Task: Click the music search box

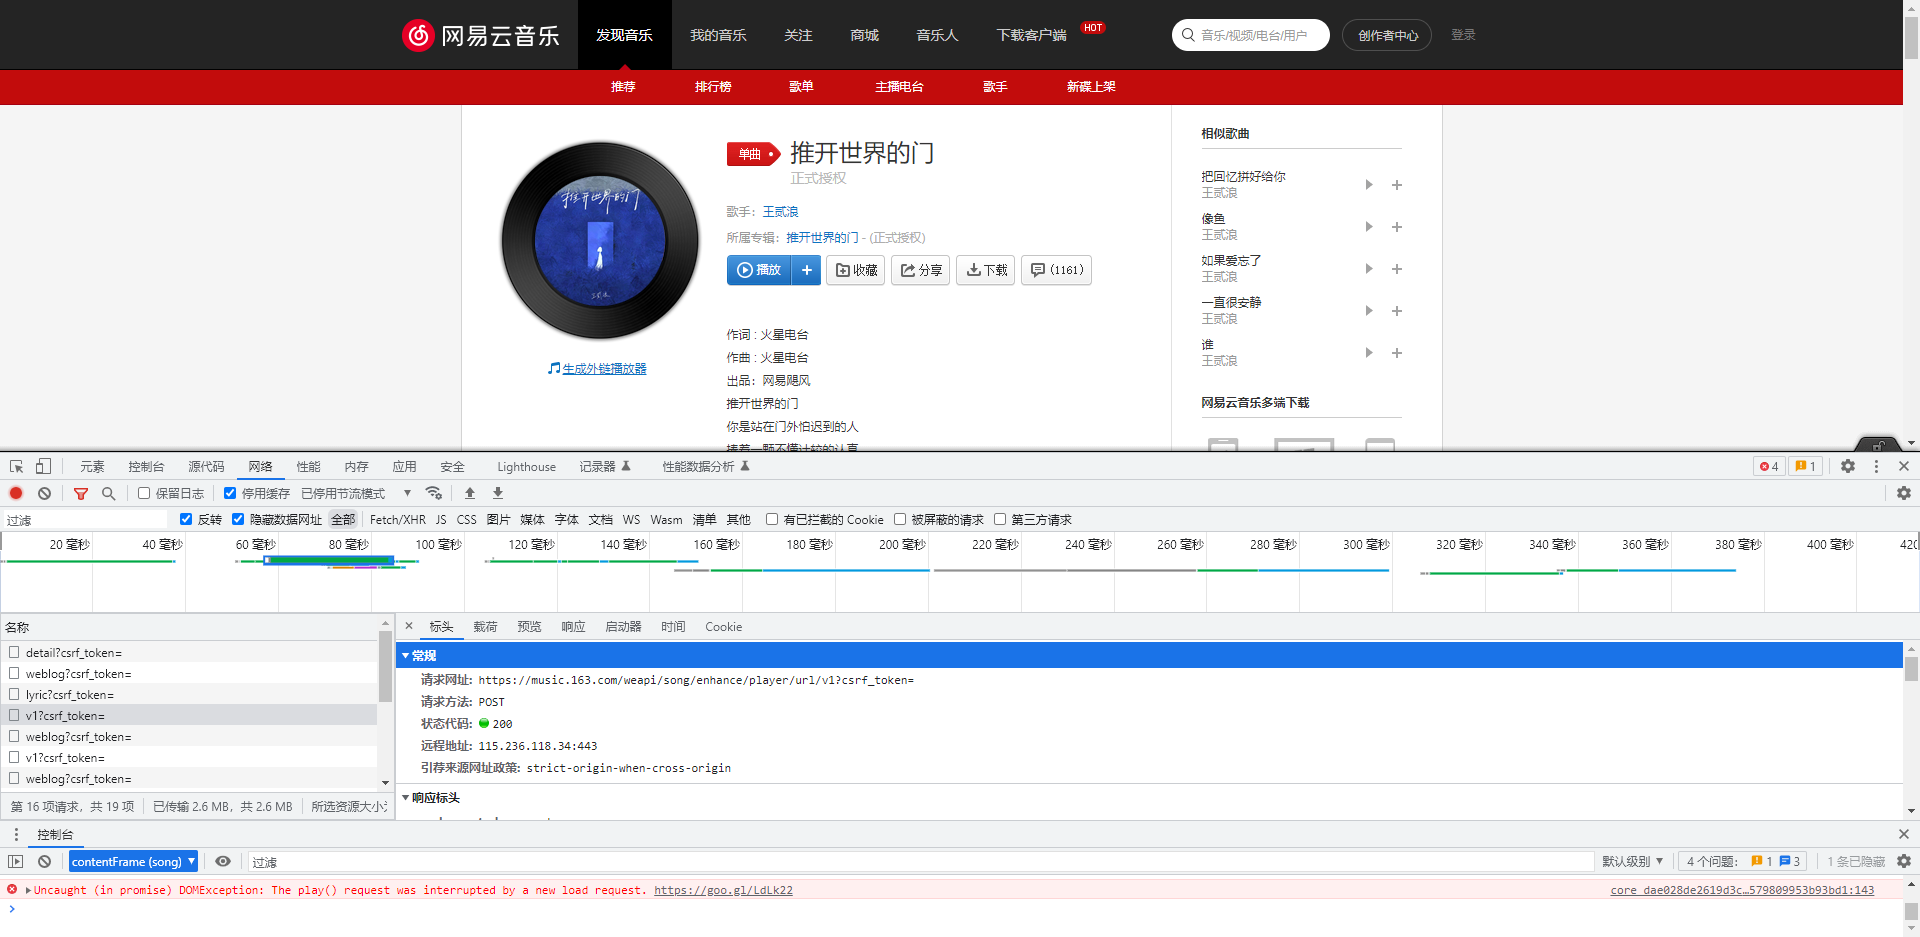Action: pos(1251,35)
